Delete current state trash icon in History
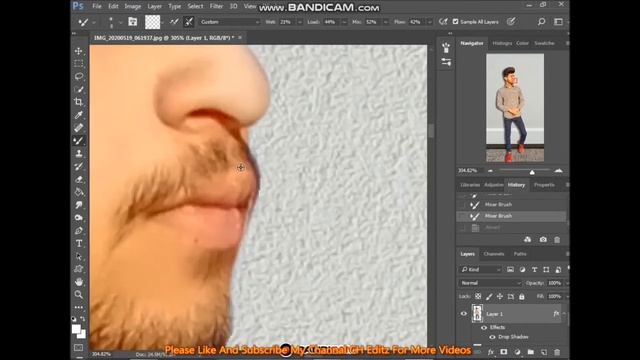Image resolution: width=640 pixels, height=360 pixels. [x=557, y=240]
